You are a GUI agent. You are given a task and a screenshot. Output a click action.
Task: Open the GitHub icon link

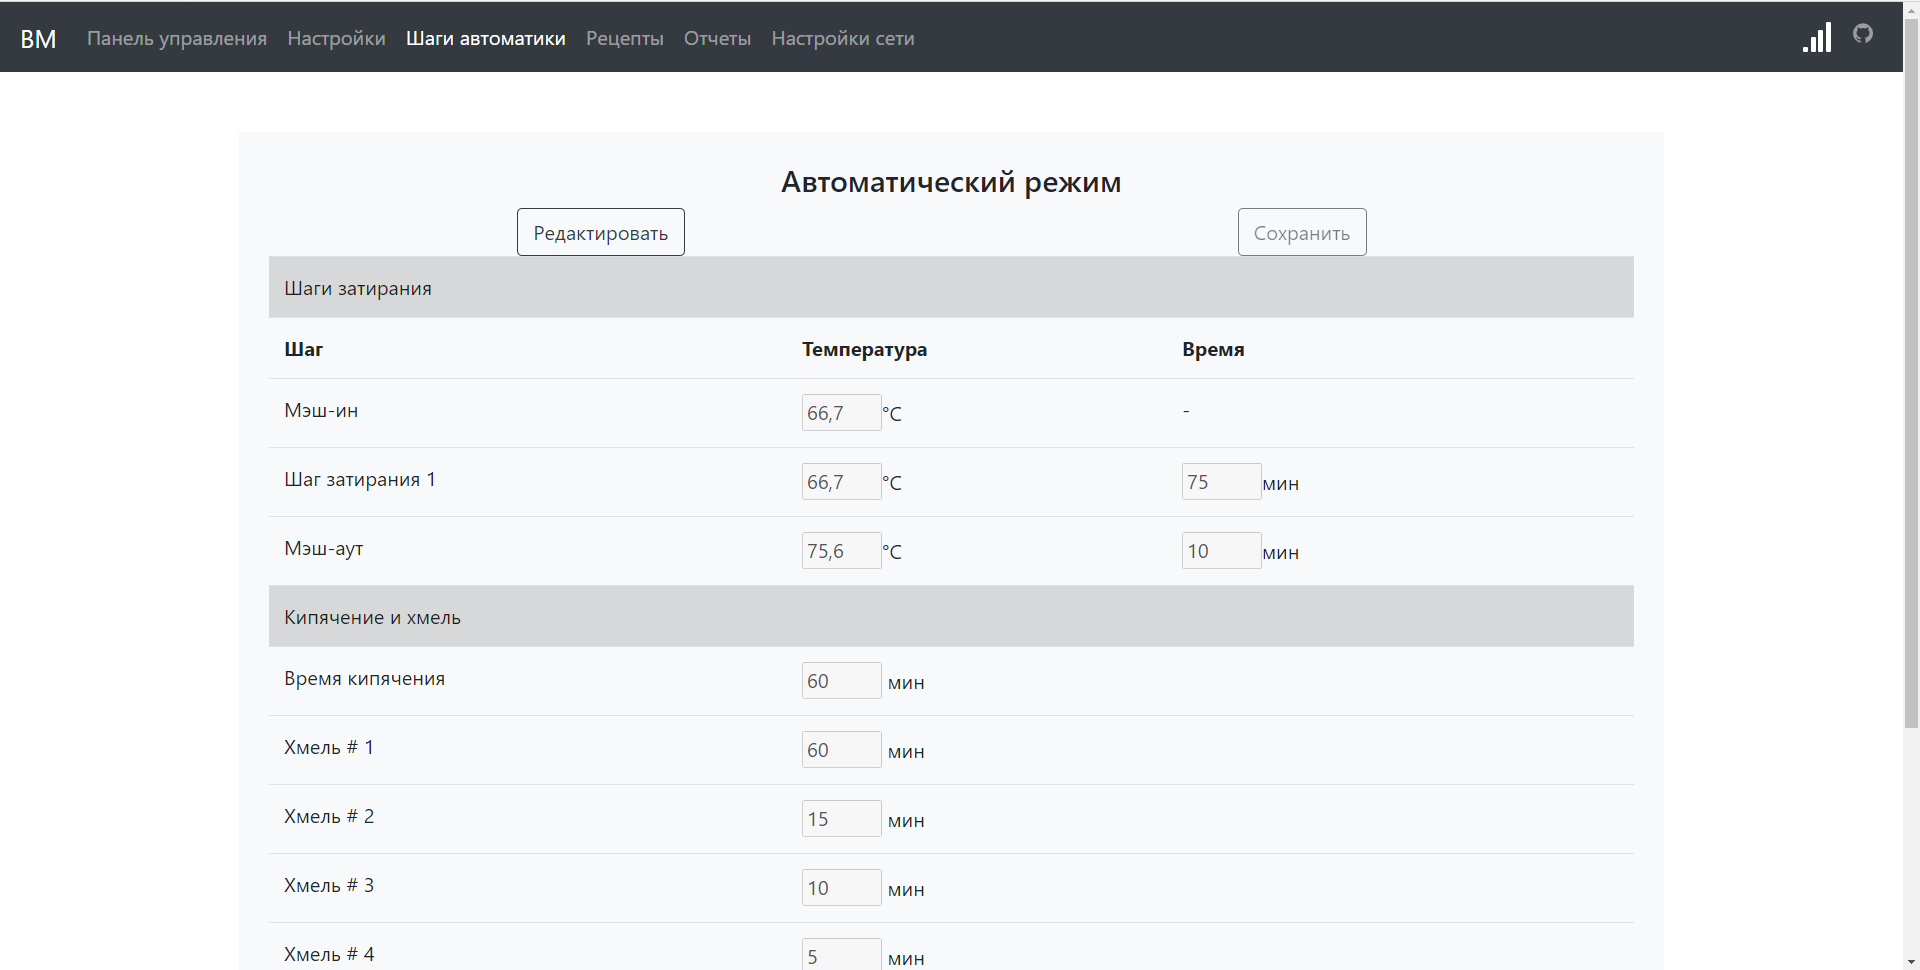point(1862,34)
